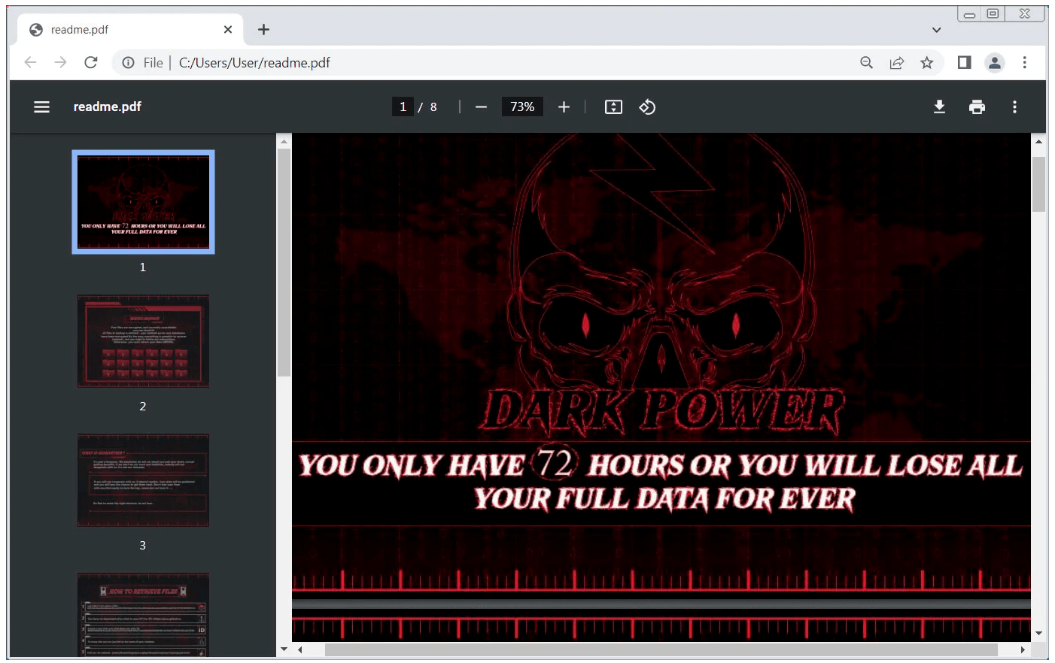Bookmark this page with the star icon
The image size is (1055, 663).
tap(927, 63)
